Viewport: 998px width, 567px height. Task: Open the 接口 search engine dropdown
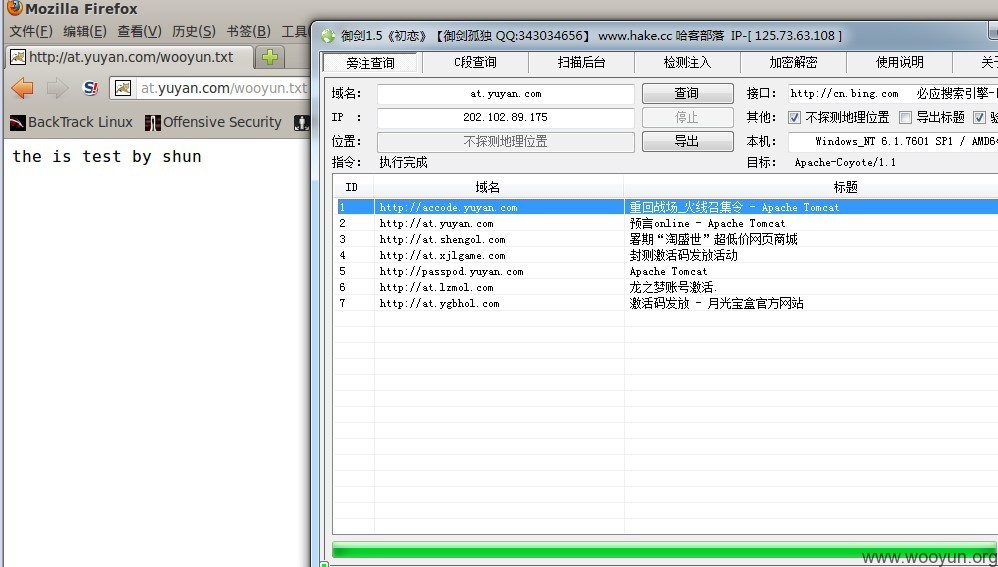[x=892, y=94]
